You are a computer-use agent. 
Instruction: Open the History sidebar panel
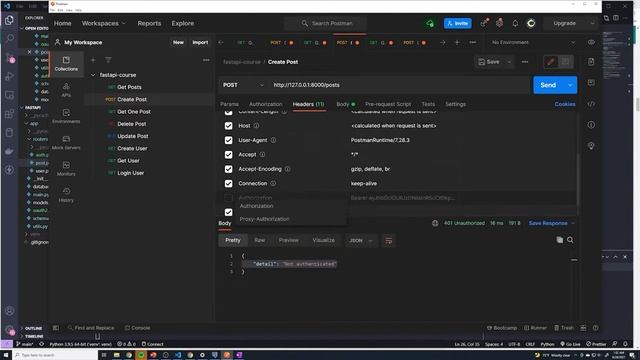pos(66,195)
